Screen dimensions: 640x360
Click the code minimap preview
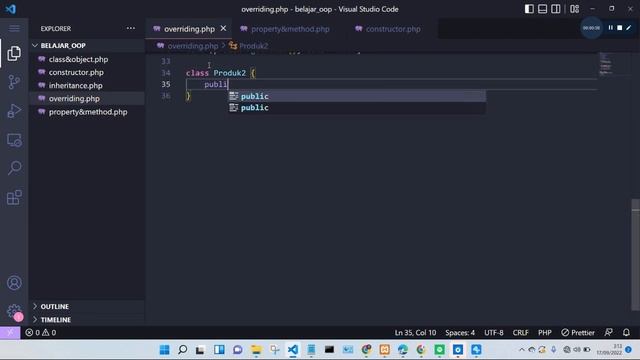[605, 64]
